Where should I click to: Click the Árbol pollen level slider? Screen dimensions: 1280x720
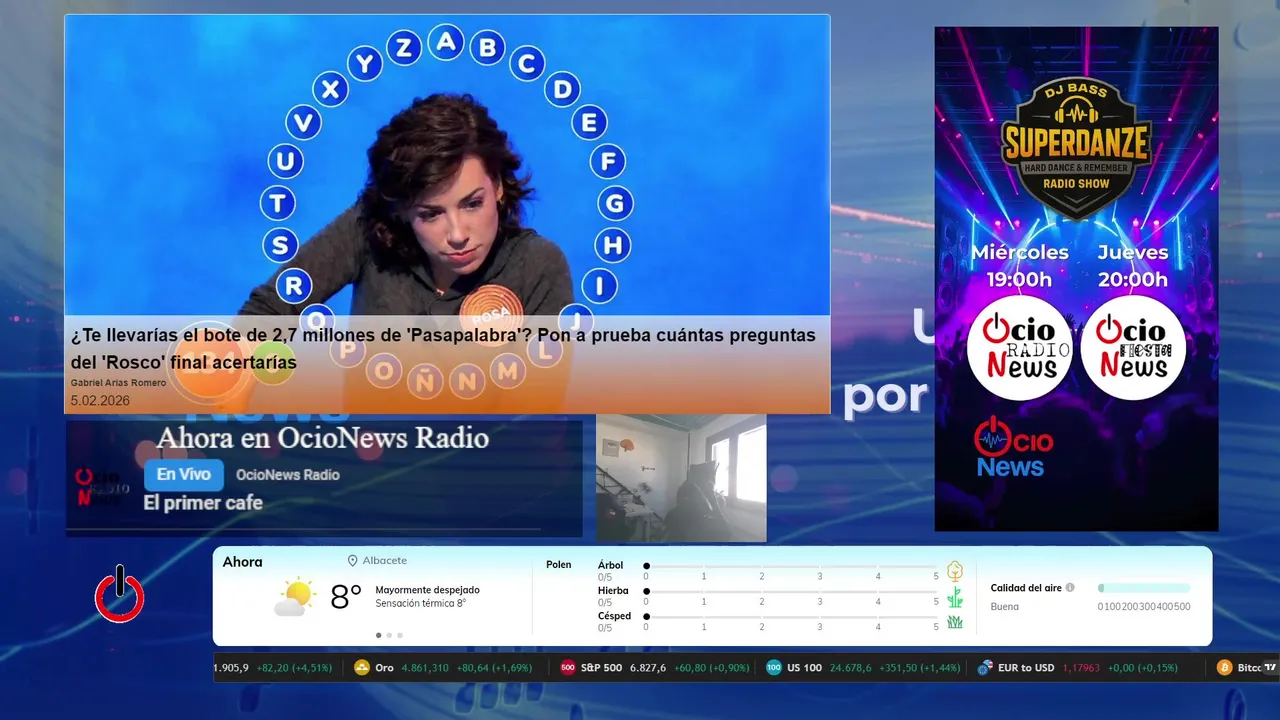pos(791,566)
